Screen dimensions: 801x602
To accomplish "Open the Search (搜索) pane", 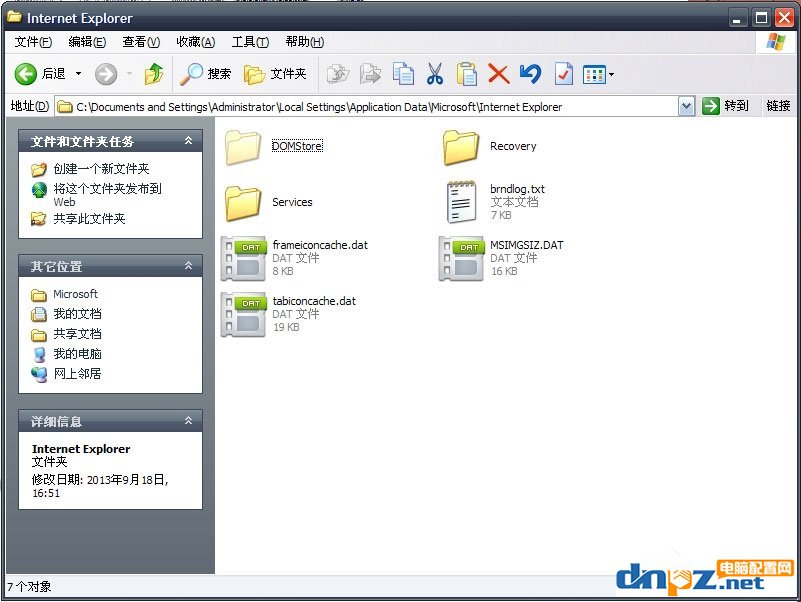I will 205,75.
